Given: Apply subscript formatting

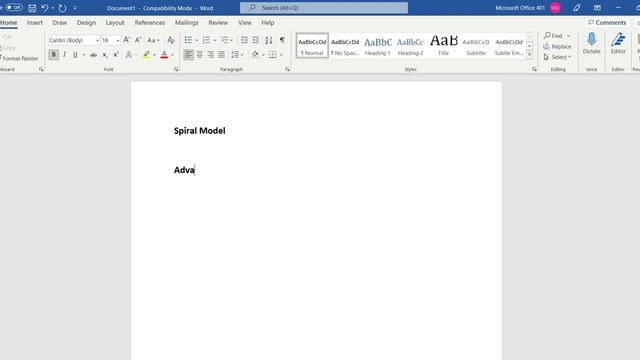Looking at the screenshot, I should pos(105,55).
